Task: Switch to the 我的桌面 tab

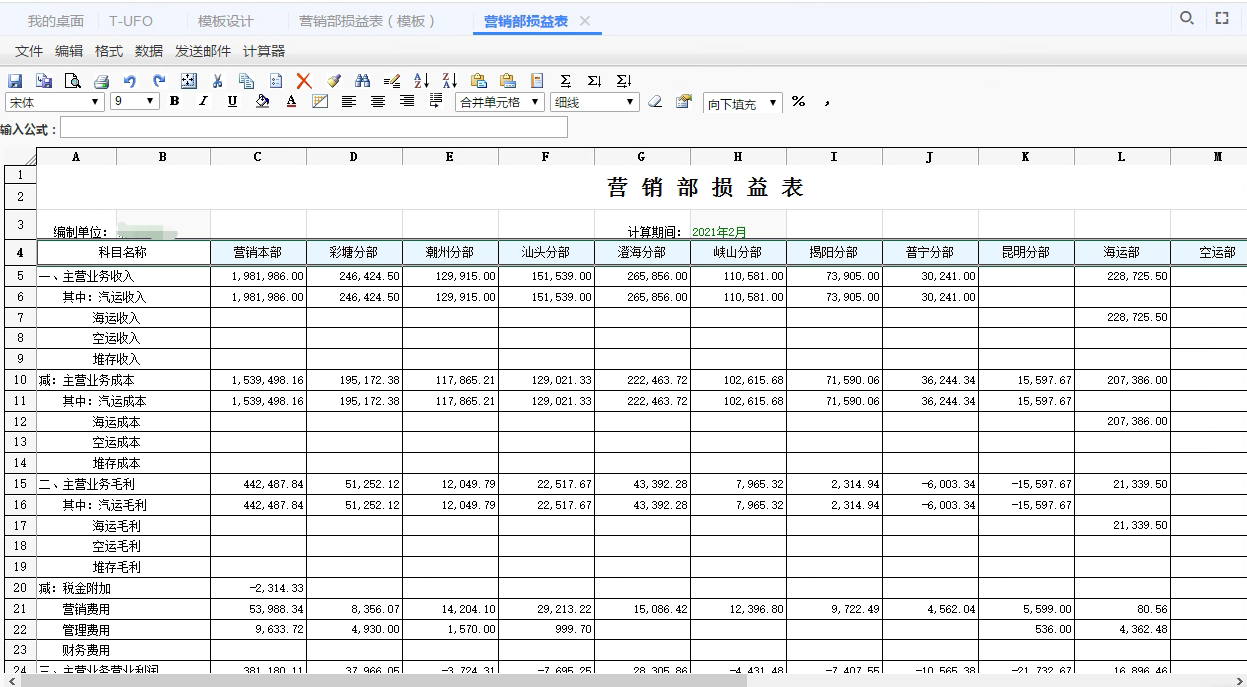Action: point(56,21)
